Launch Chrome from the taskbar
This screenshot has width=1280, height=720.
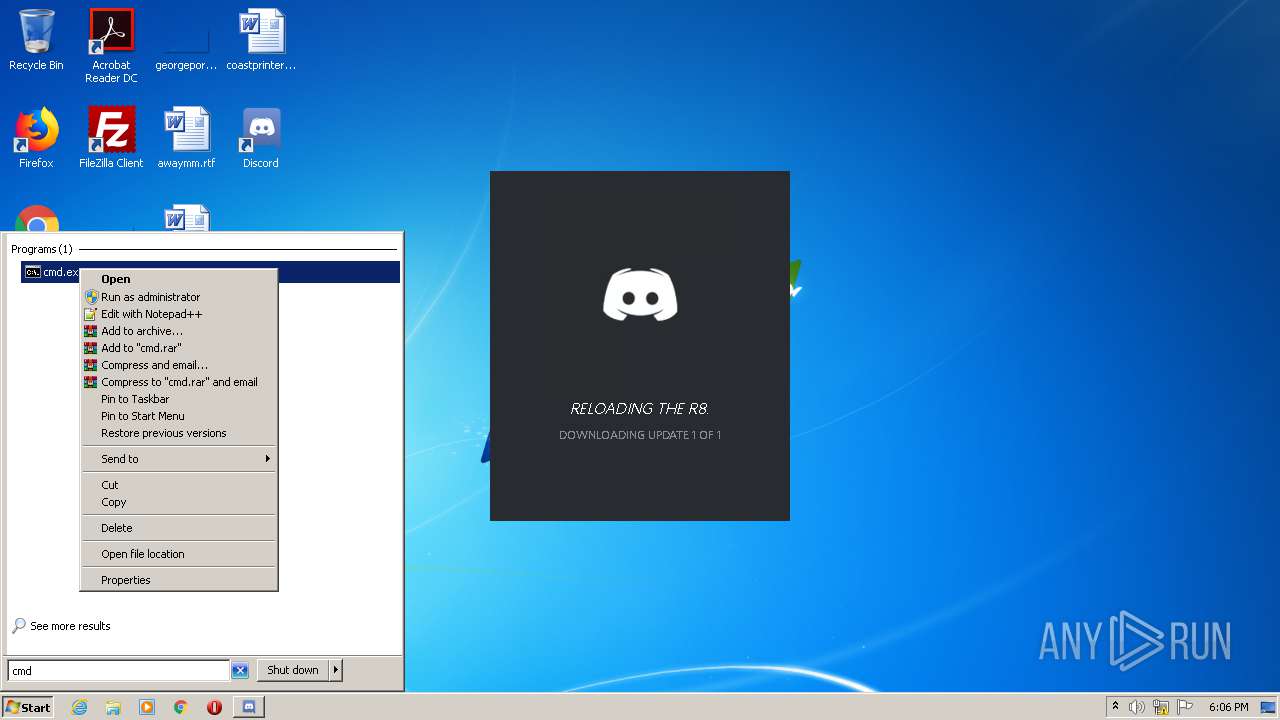pyautogui.click(x=181, y=707)
